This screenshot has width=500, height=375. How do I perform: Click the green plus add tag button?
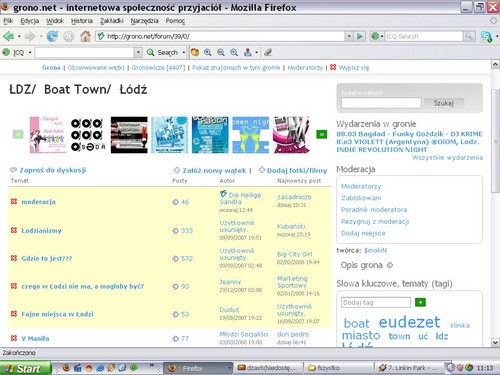point(420,302)
